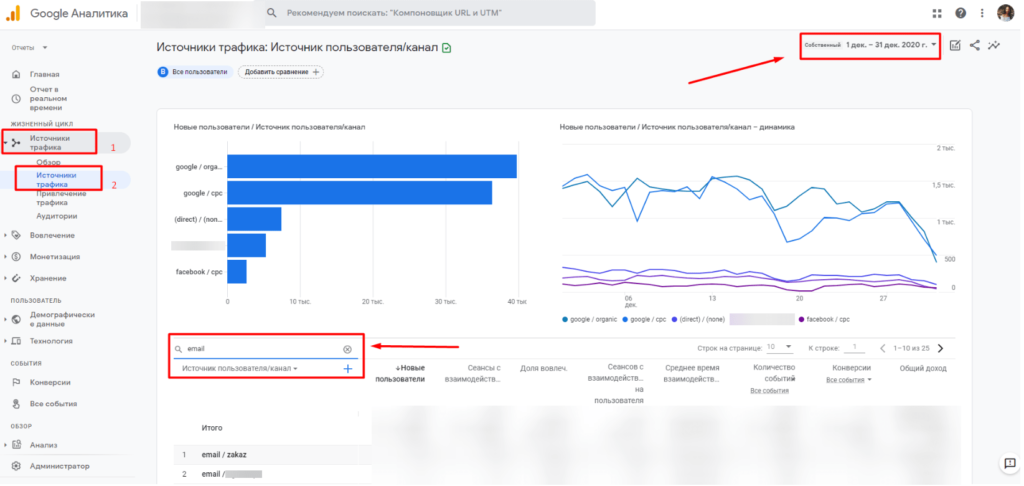Click the Google Analytics logo
Viewport: 1024px width, 486px height.
coord(13,13)
